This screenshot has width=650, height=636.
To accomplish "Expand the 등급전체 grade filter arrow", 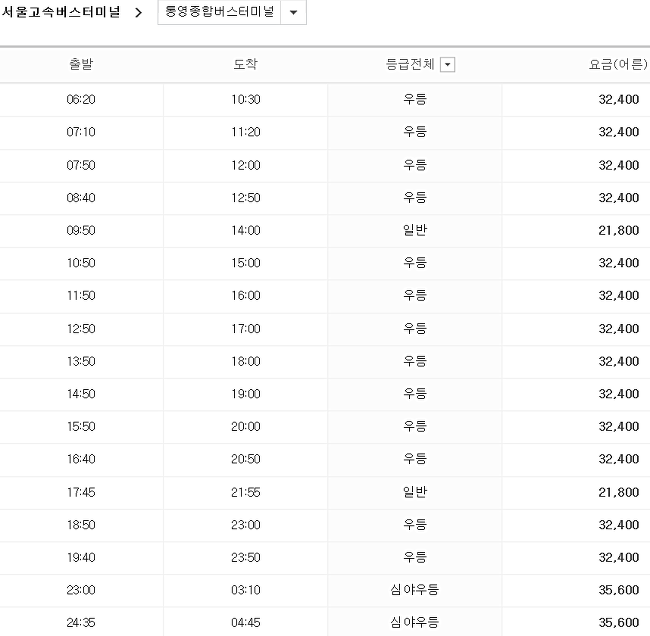I will 447,65.
